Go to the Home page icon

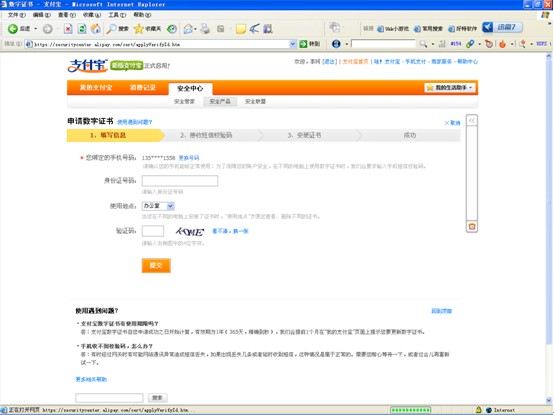[95, 29]
